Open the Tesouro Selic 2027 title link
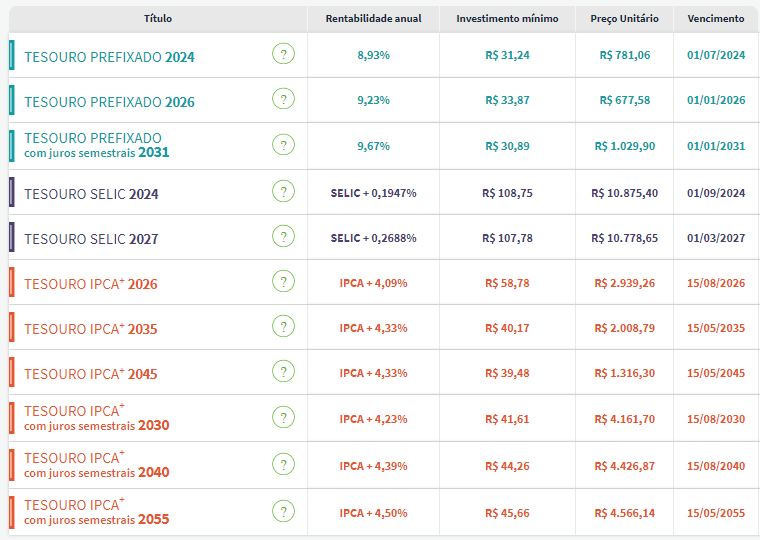The width and height of the screenshot is (760, 540). 91,239
